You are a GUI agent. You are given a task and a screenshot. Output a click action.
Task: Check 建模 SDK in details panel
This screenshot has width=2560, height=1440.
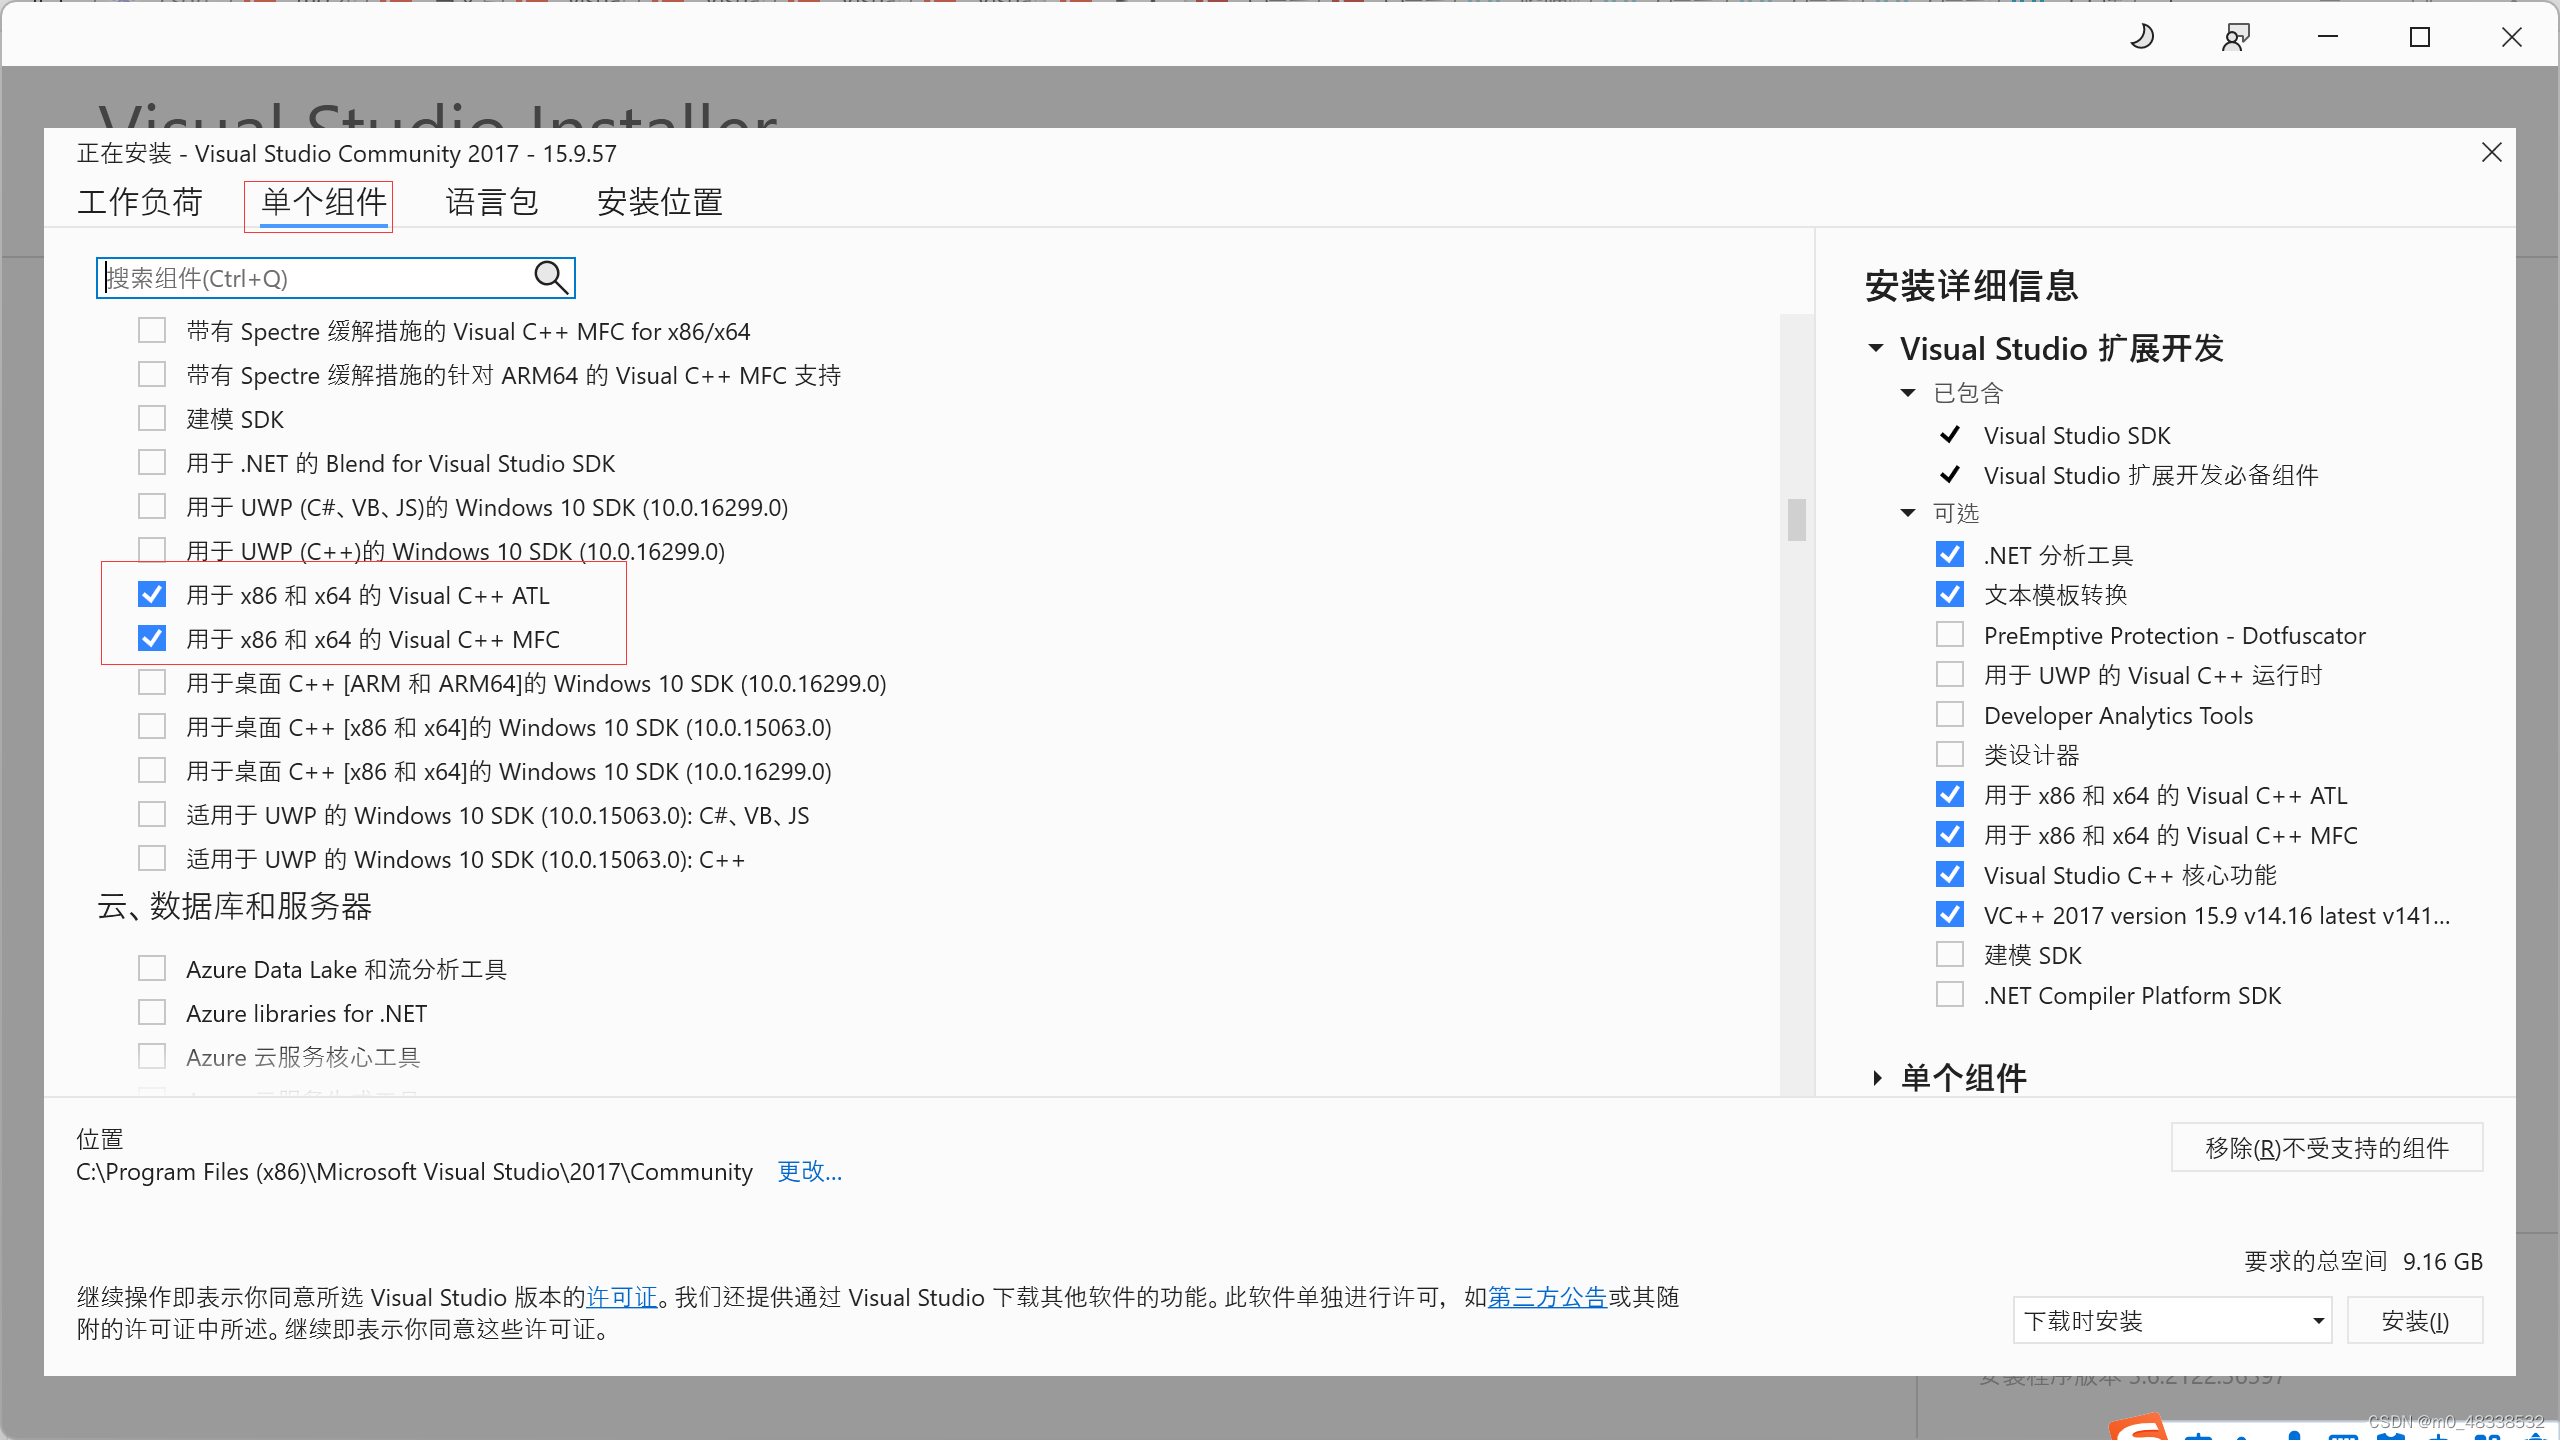1950,954
